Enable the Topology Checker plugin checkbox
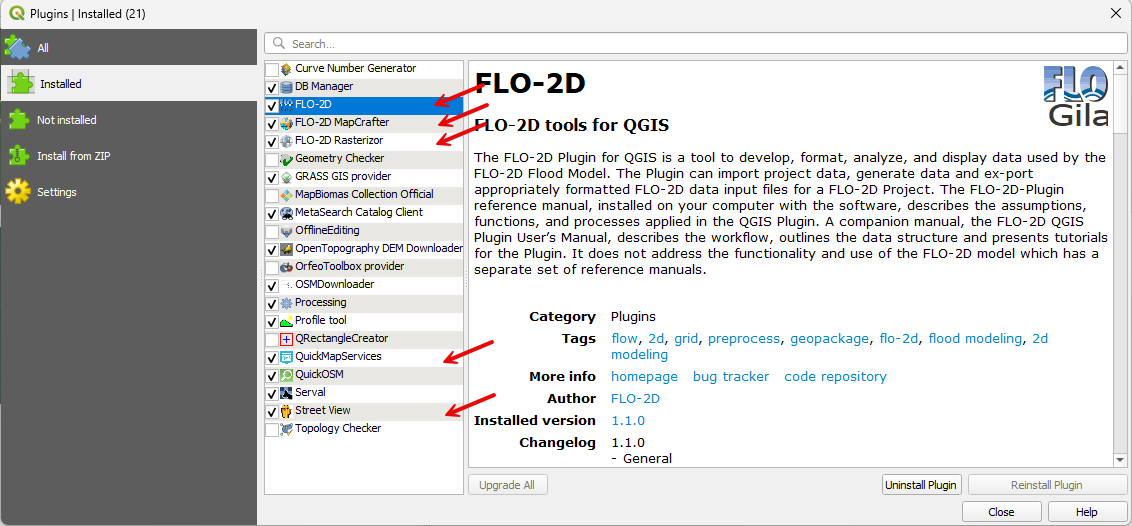Image resolution: width=1132 pixels, height=526 pixels. 272,429
